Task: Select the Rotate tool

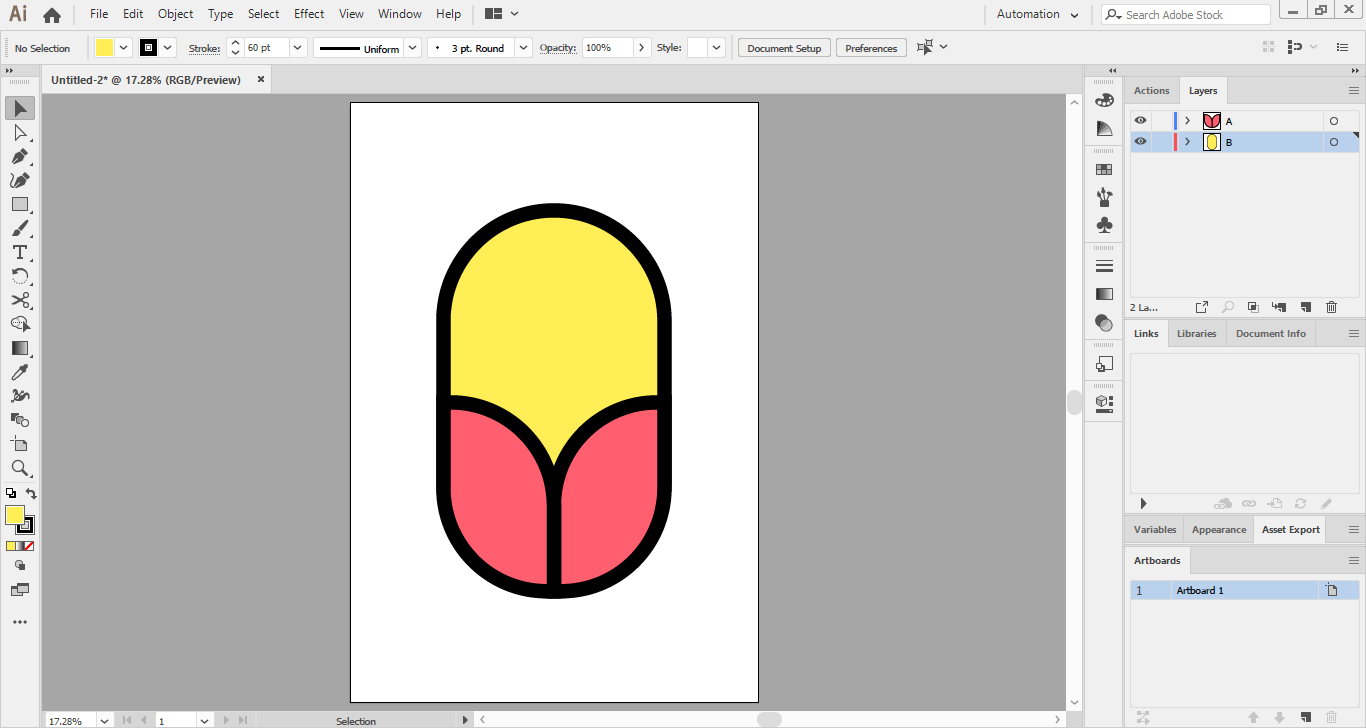Action: point(20,276)
